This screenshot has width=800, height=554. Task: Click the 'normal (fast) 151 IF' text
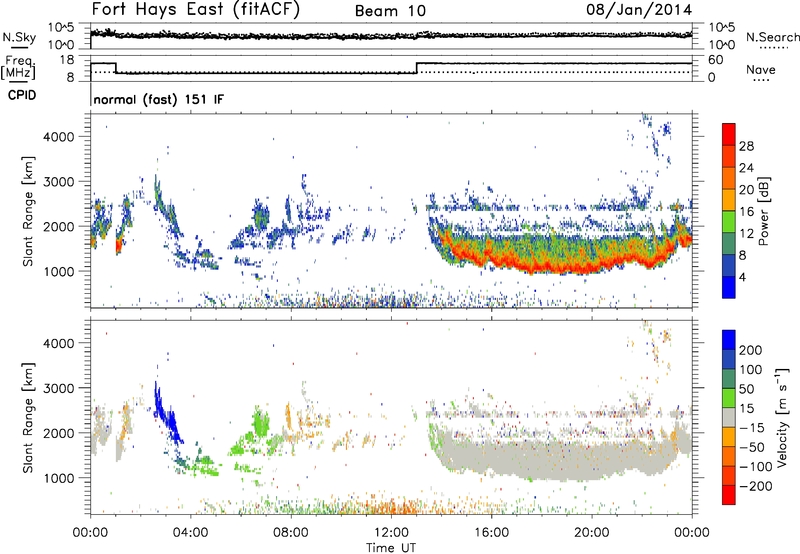159,99
